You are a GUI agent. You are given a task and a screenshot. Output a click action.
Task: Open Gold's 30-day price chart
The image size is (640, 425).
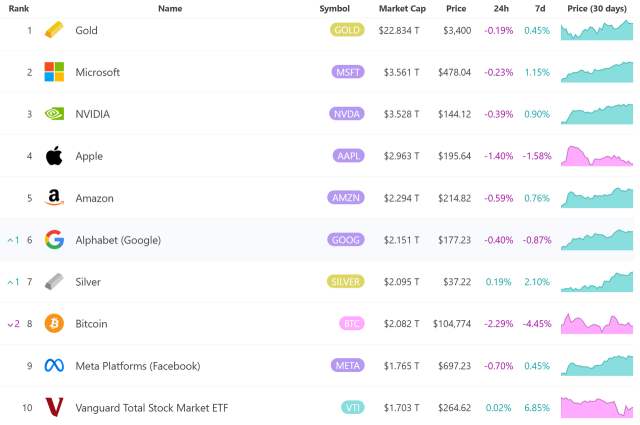[597, 30]
